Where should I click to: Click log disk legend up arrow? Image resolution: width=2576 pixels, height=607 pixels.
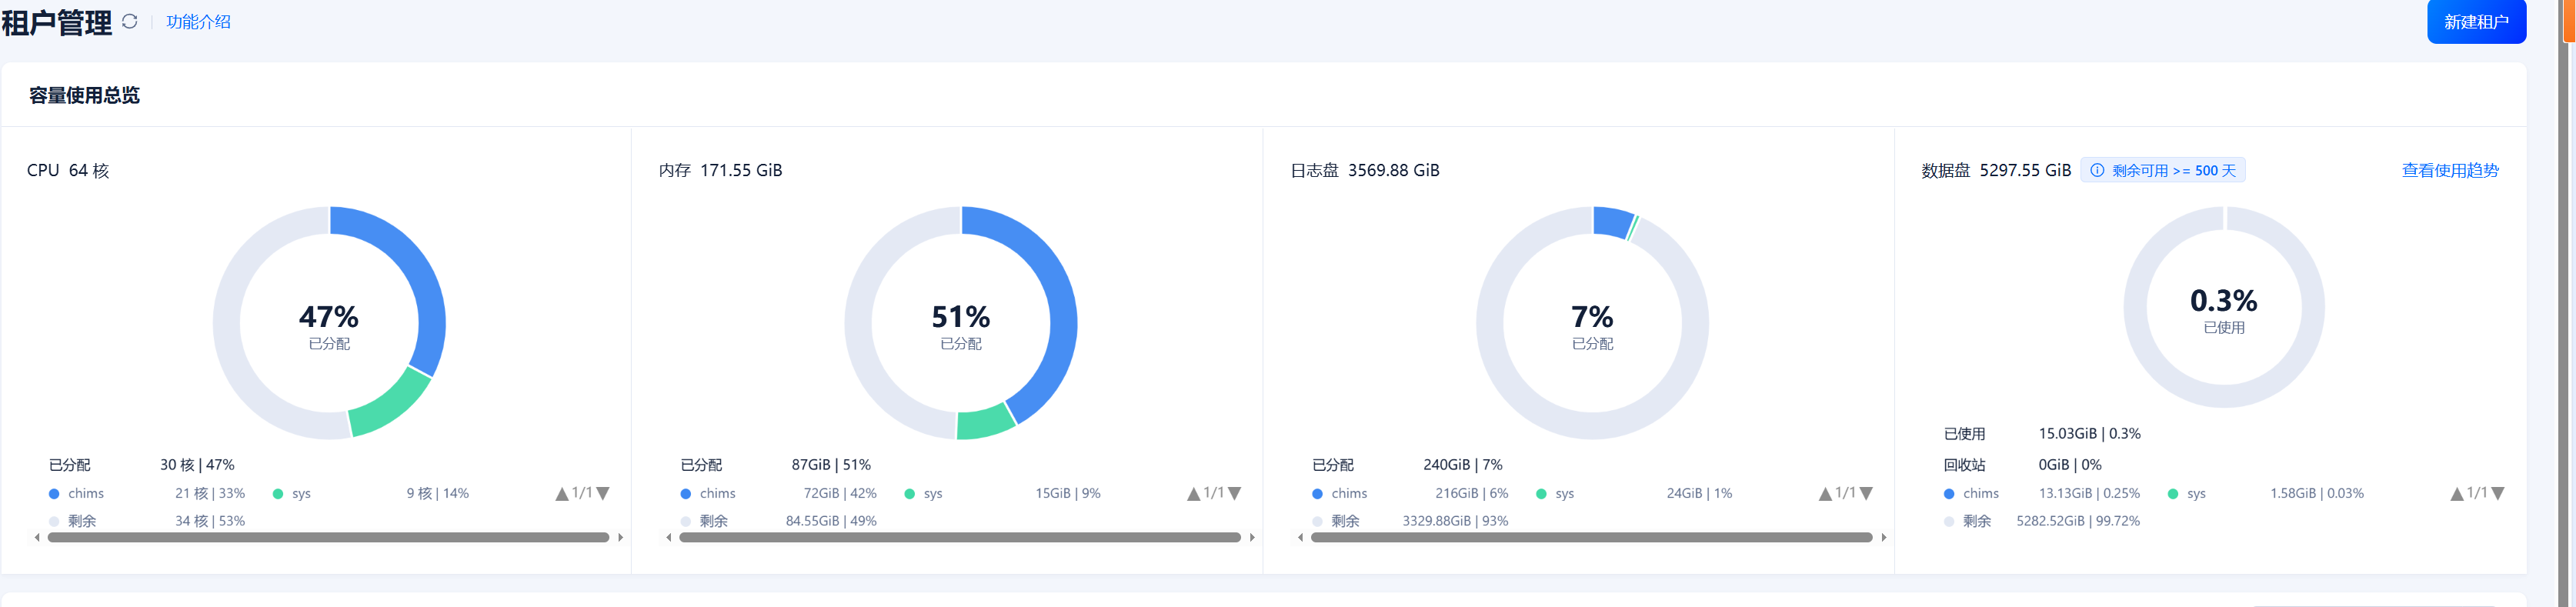pyautogui.click(x=1825, y=493)
